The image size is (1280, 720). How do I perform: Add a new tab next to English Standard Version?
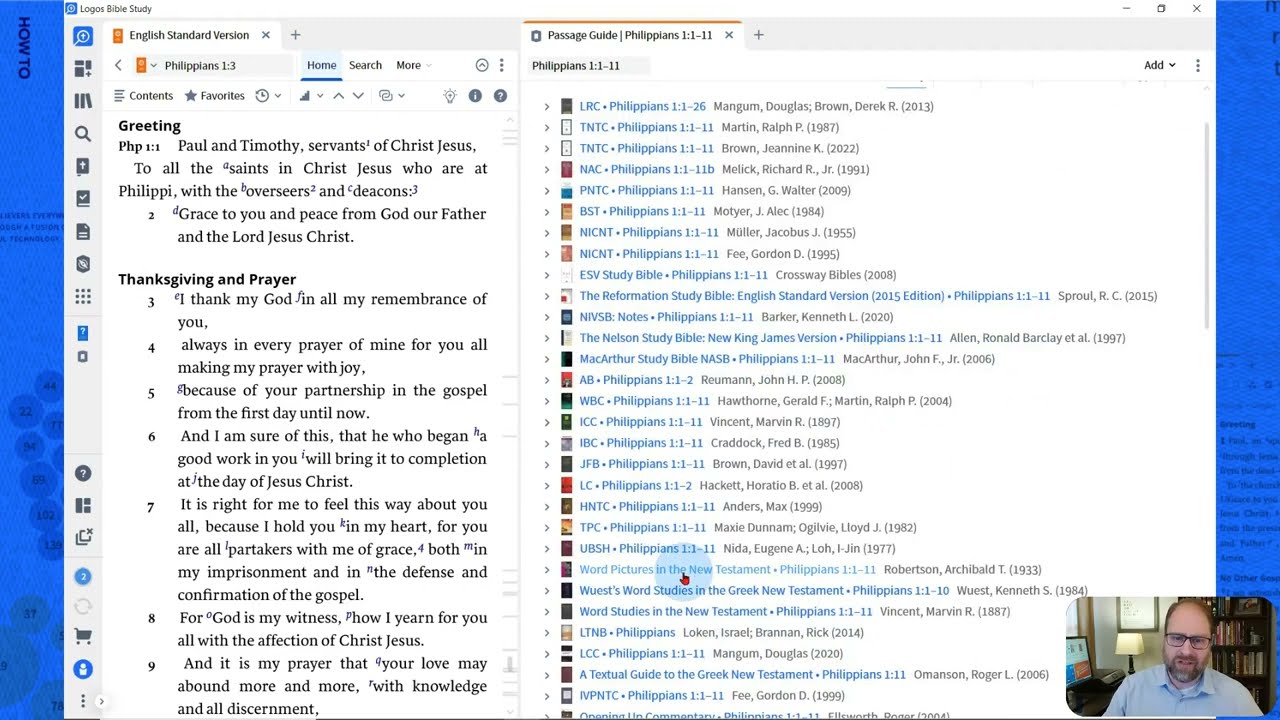click(x=295, y=35)
